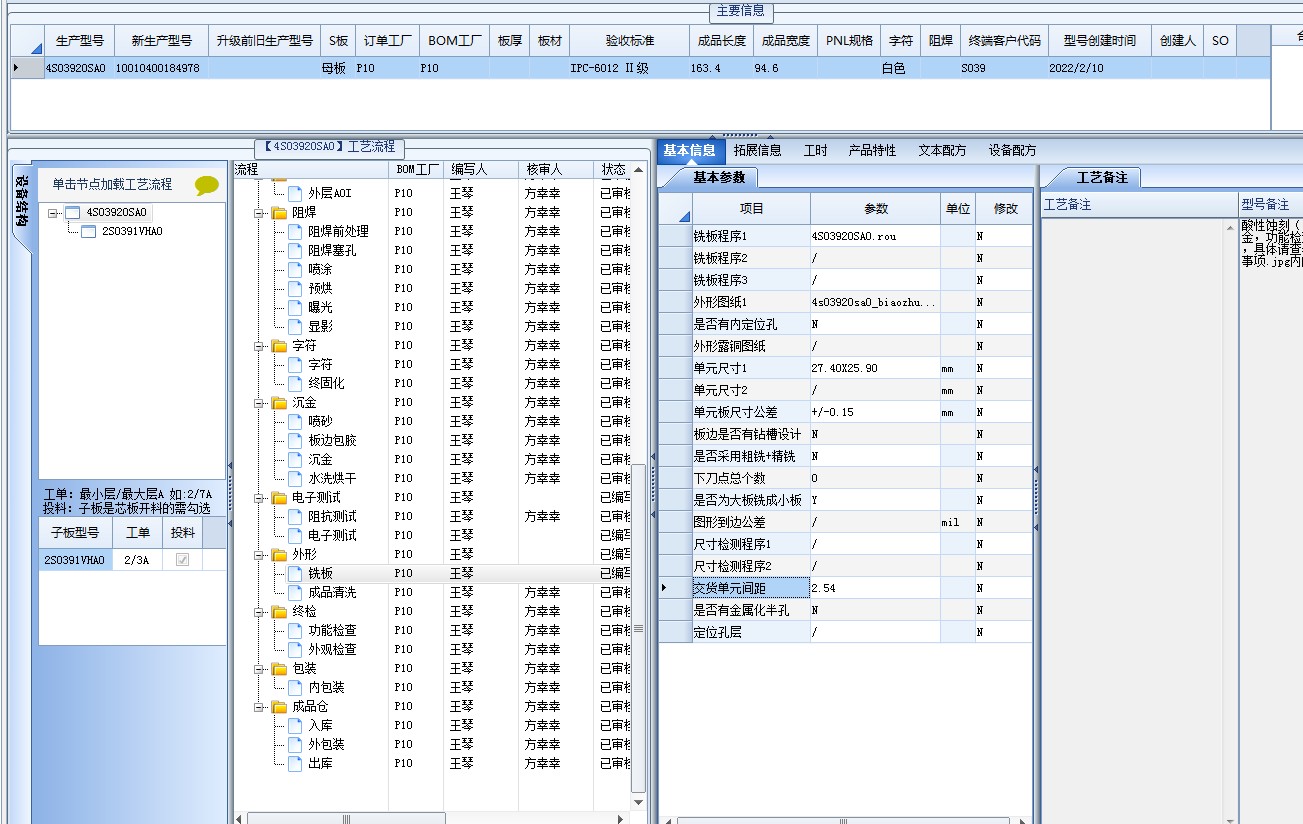The width and height of the screenshot is (1303, 824).
Task: Click the document icon beside 阻抗测试
Action: [x=295, y=516]
